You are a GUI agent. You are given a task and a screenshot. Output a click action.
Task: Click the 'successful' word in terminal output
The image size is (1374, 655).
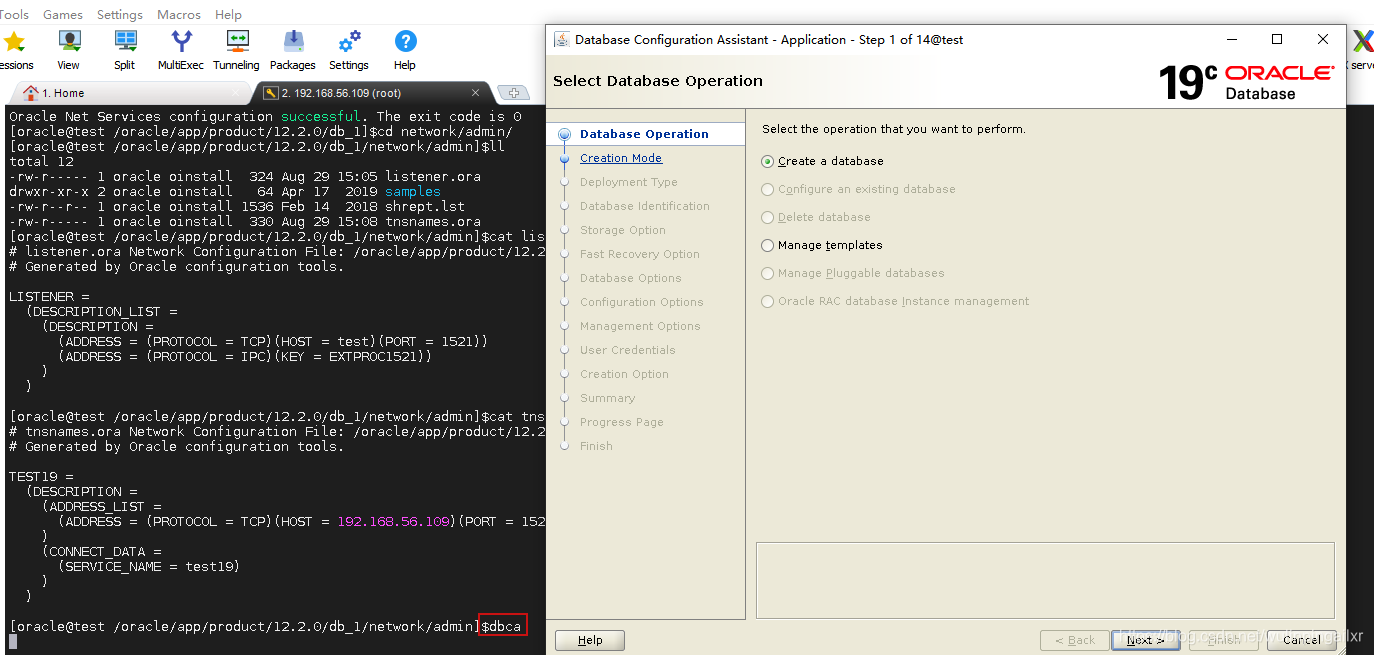[x=320, y=116]
